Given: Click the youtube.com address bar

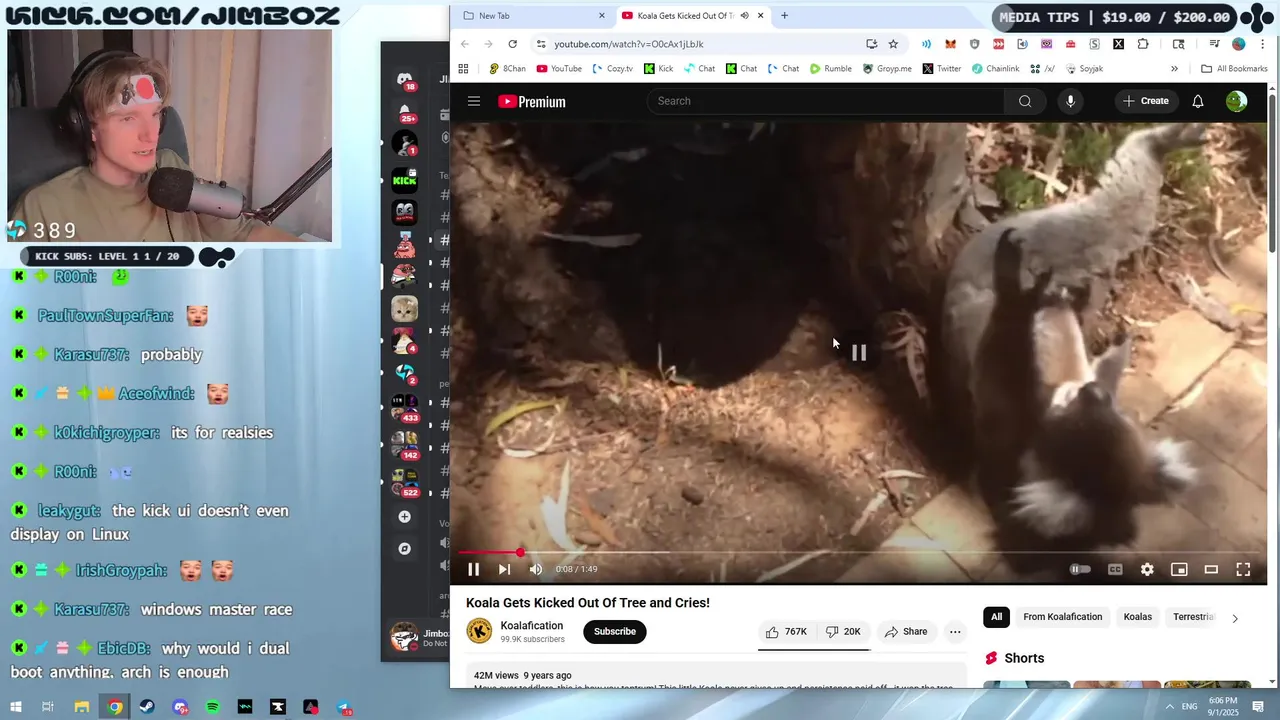Looking at the screenshot, I should pos(700,44).
